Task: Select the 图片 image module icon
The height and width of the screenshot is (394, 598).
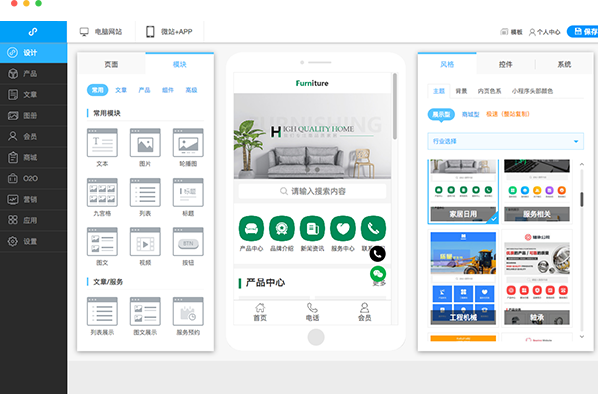Action: [x=145, y=143]
